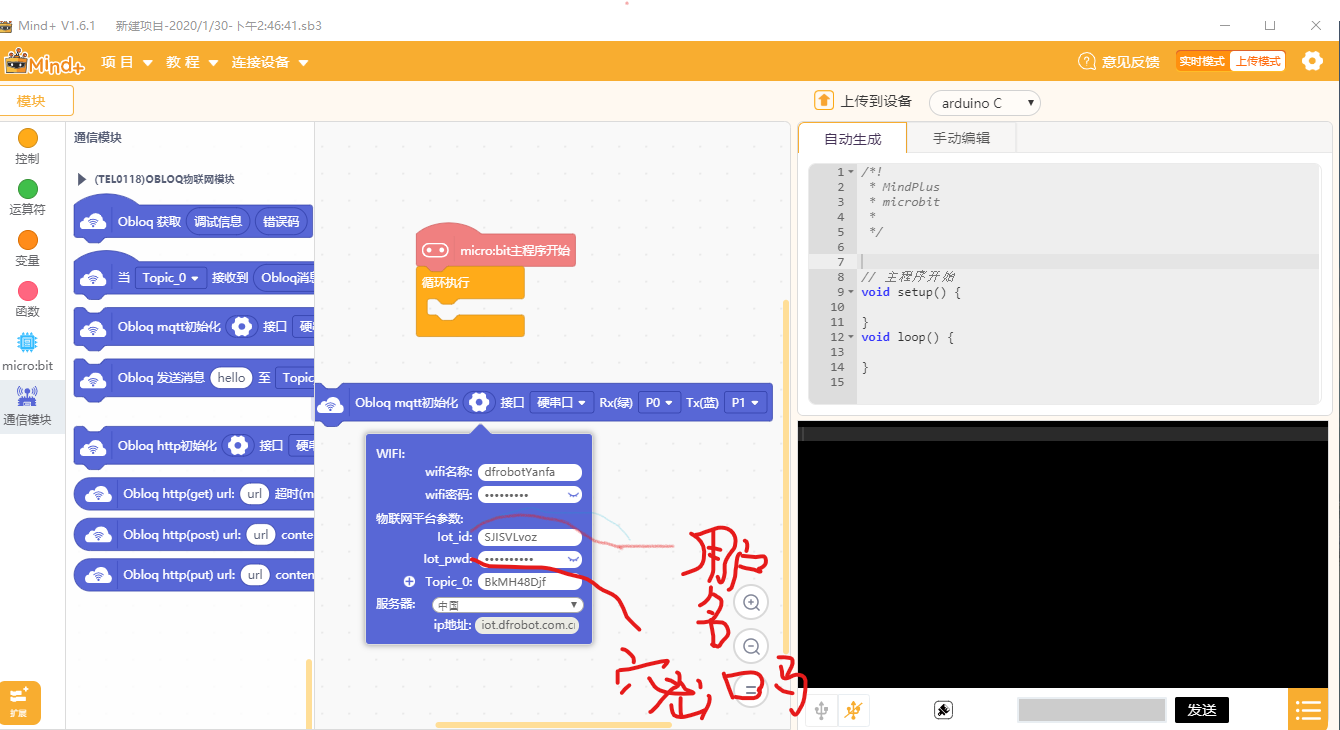Click the Iot_id field SJISVLvoz
The width and height of the screenshot is (1340, 730).
click(529, 536)
